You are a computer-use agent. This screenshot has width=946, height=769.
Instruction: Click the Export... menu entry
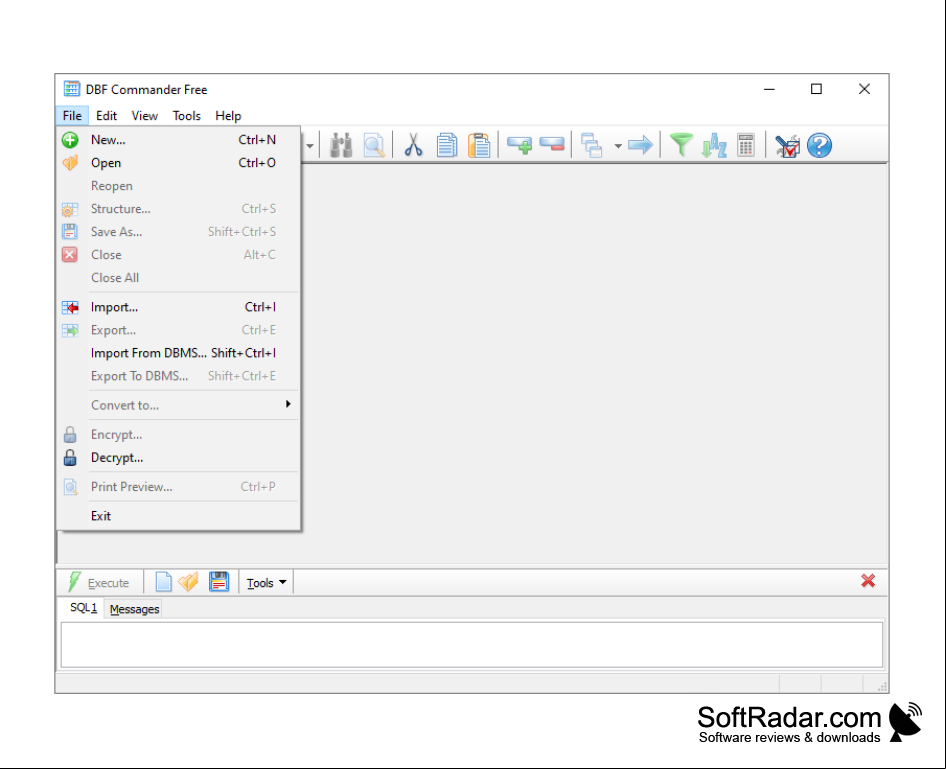[x=178, y=330]
